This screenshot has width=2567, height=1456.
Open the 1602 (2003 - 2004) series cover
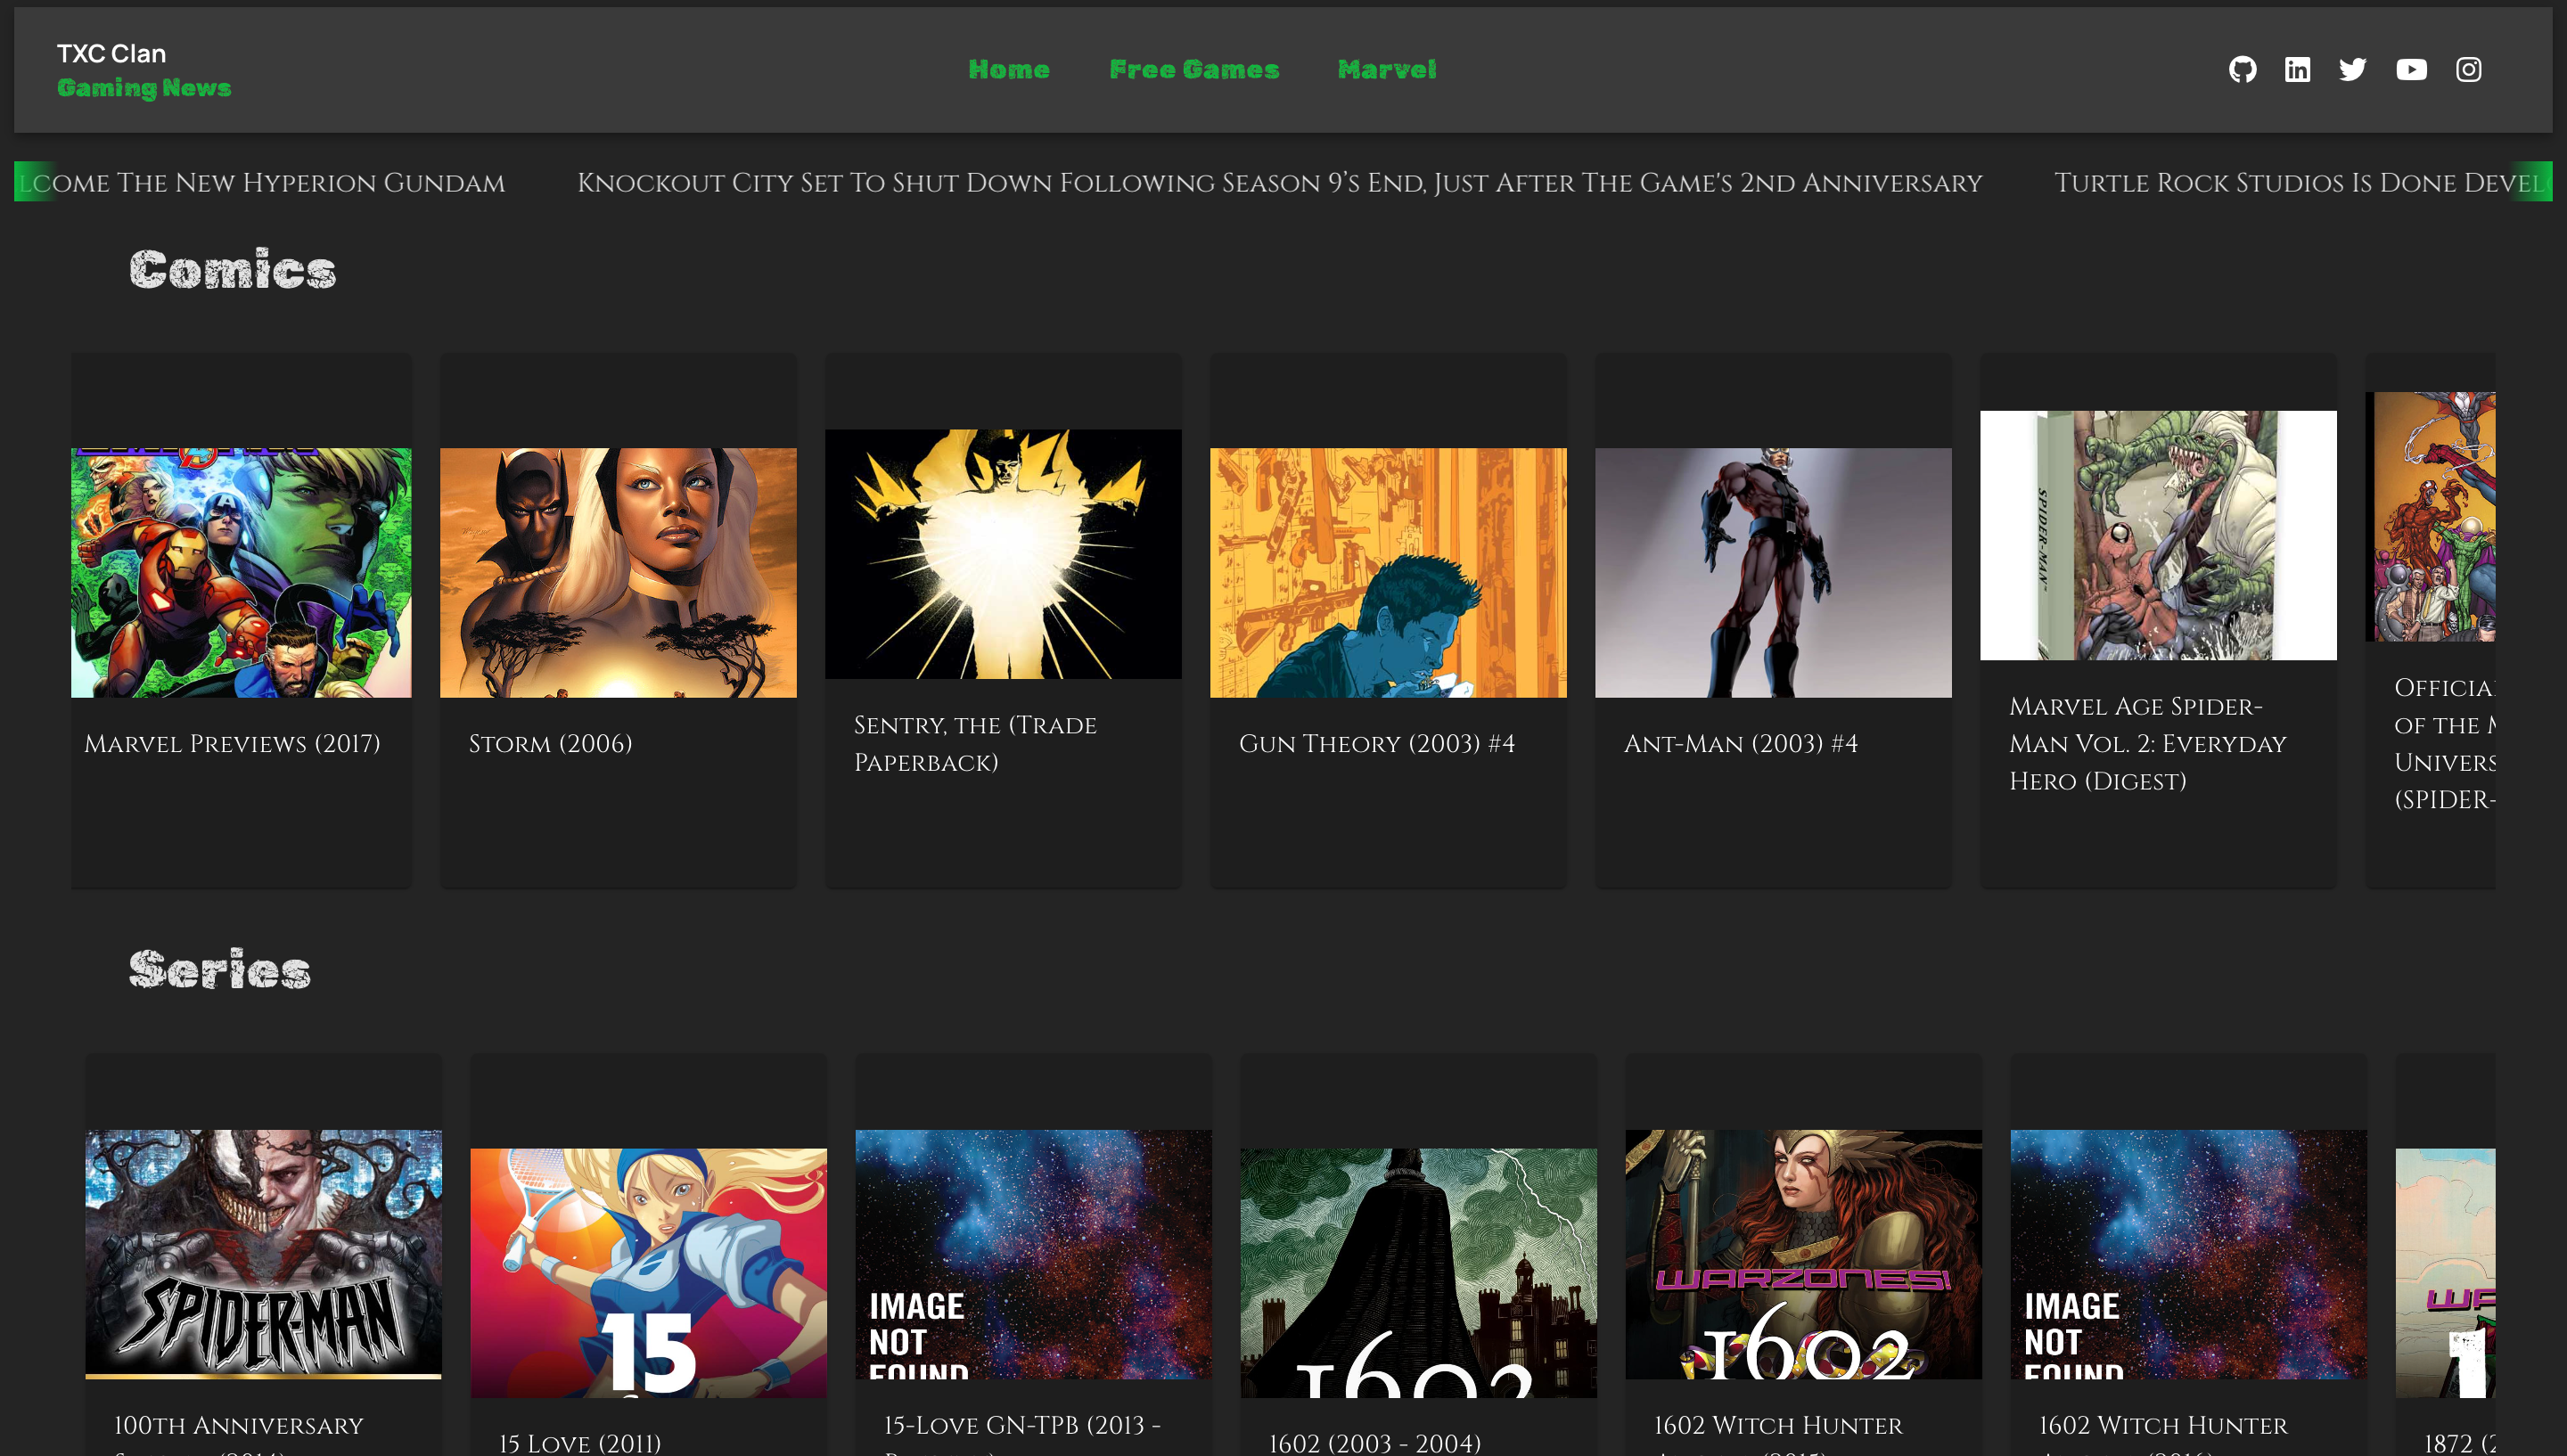[1418, 1272]
